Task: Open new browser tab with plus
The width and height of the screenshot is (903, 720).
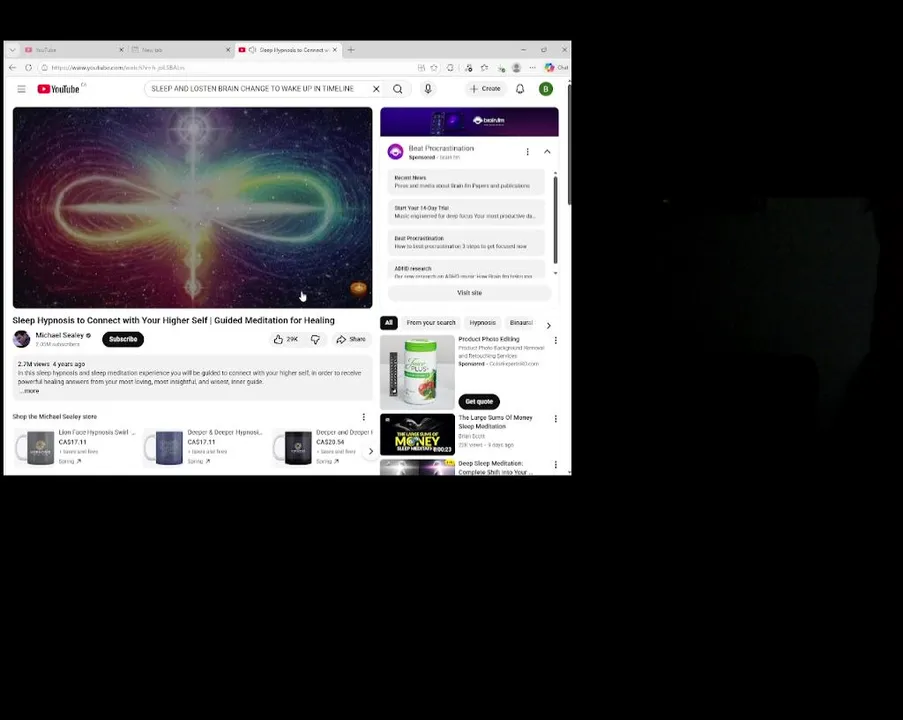Action: tap(351, 50)
